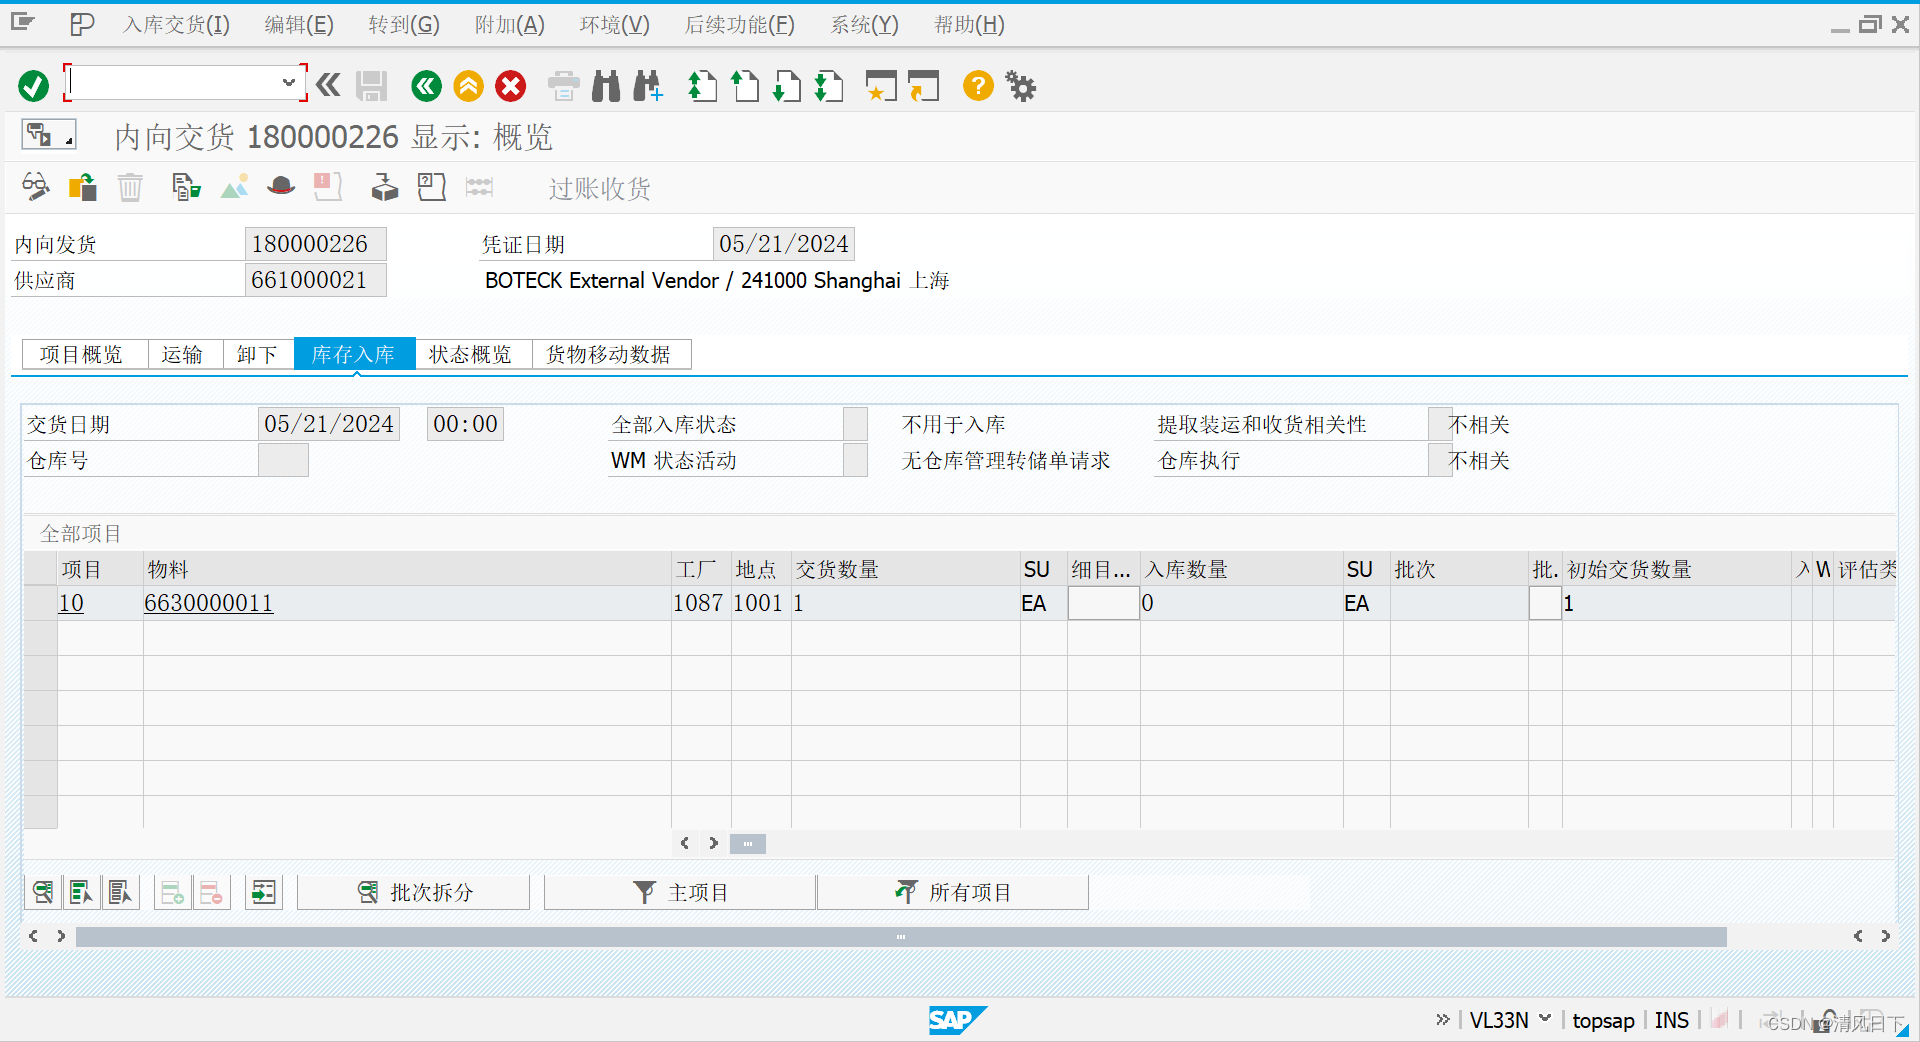Click the 内向发货 number field
Image resolution: width=1920 pixels, height=1042 pixels.
pos(315,244)
